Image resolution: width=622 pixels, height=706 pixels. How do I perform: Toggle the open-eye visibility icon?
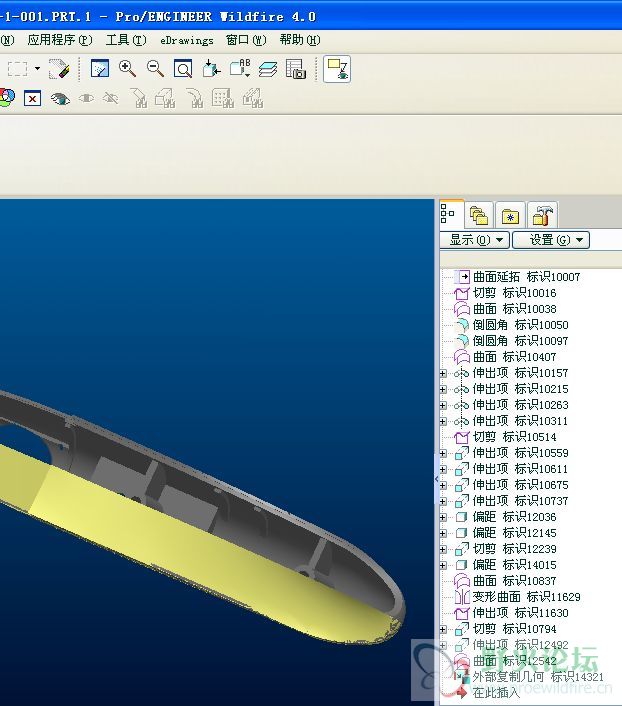coord(60,98)
